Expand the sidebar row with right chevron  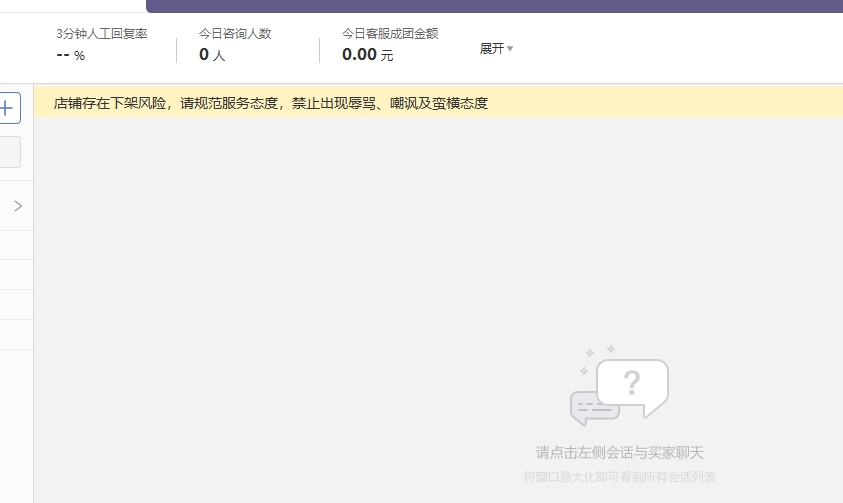coord(16,206)
